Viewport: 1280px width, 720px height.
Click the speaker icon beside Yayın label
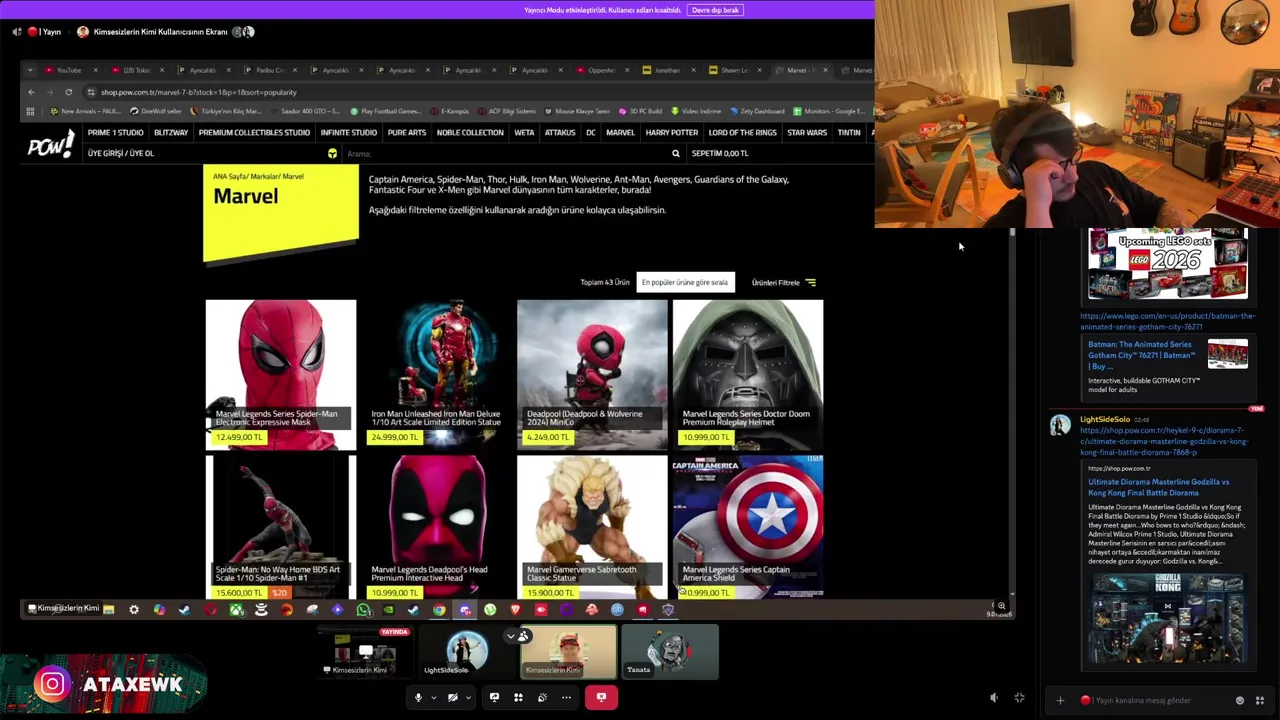click(x=16, y=32)
